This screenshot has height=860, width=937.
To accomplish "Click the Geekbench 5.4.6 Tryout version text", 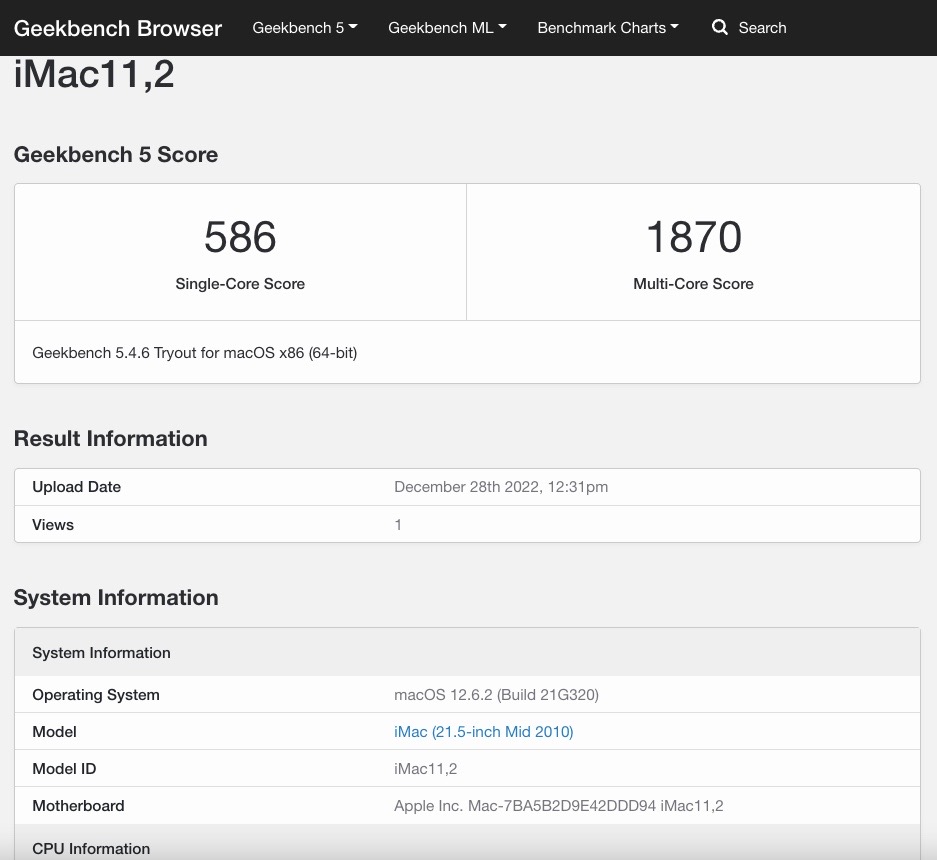I will click(x=195, y=353).
